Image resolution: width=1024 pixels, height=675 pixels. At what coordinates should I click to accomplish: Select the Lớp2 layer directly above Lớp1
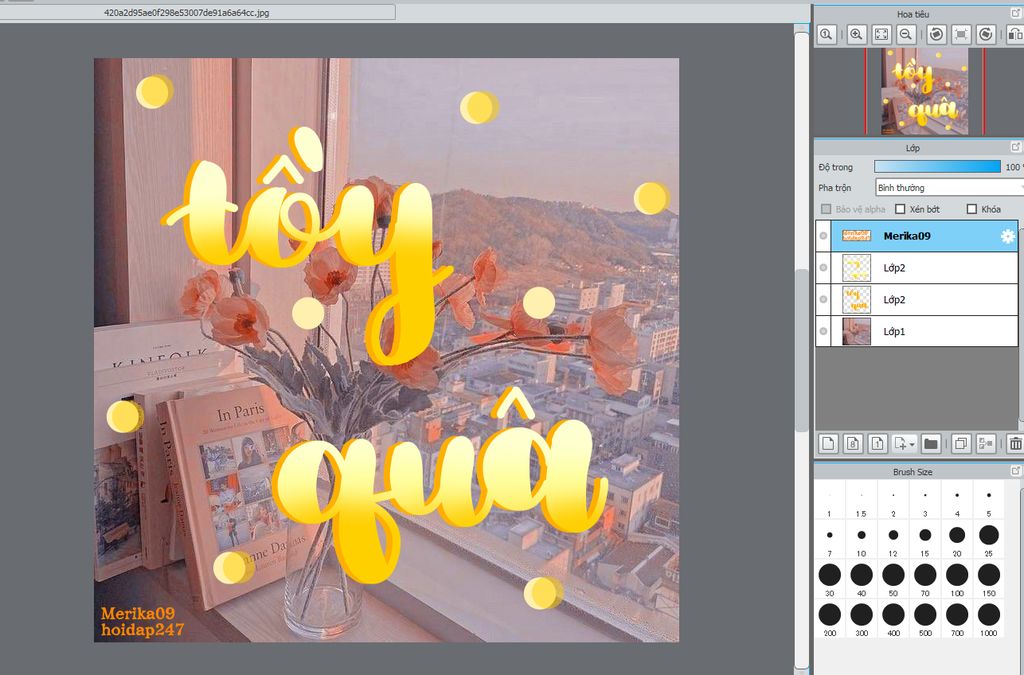point(924,299)
